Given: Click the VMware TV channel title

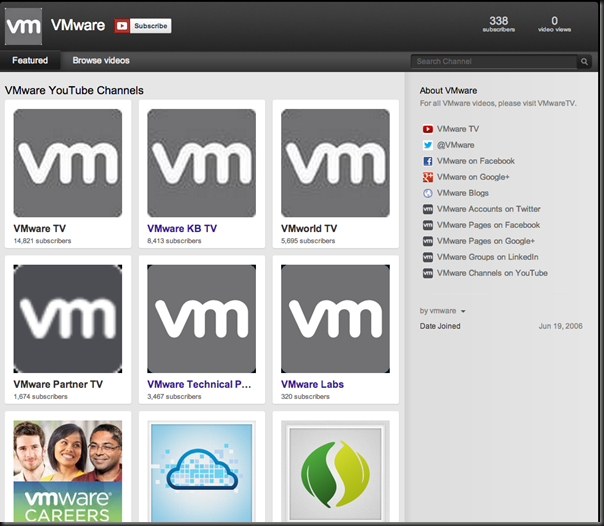Looking at the screenshot, I should [40, 229].
